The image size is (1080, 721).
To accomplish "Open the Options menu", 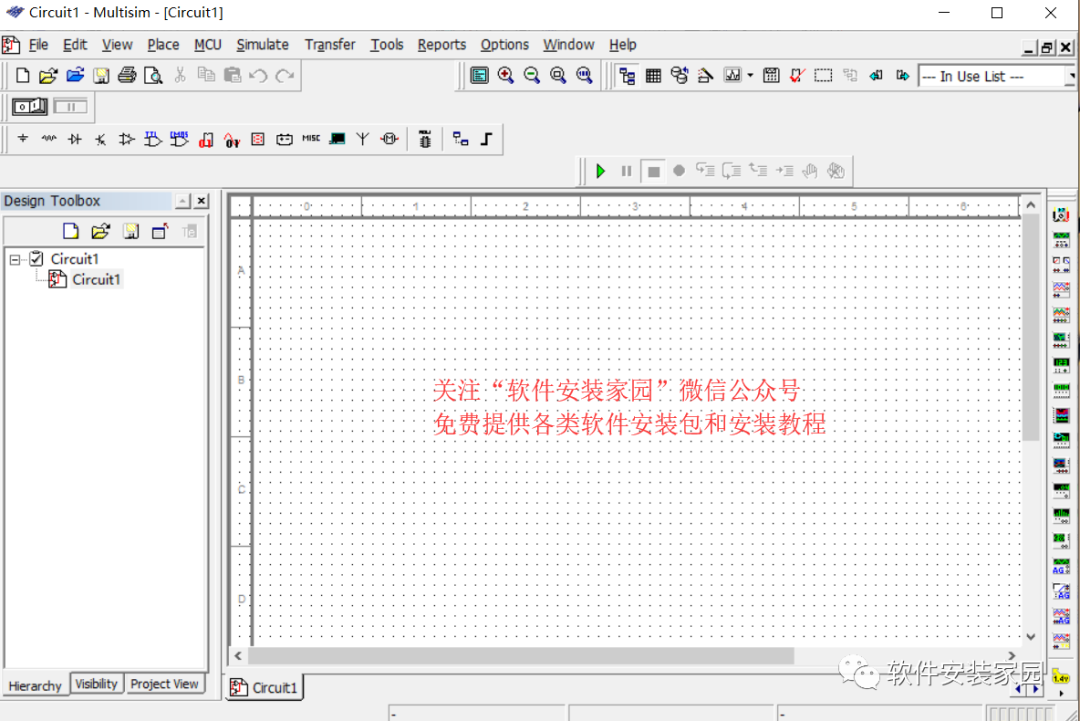I will pos(505,45).
